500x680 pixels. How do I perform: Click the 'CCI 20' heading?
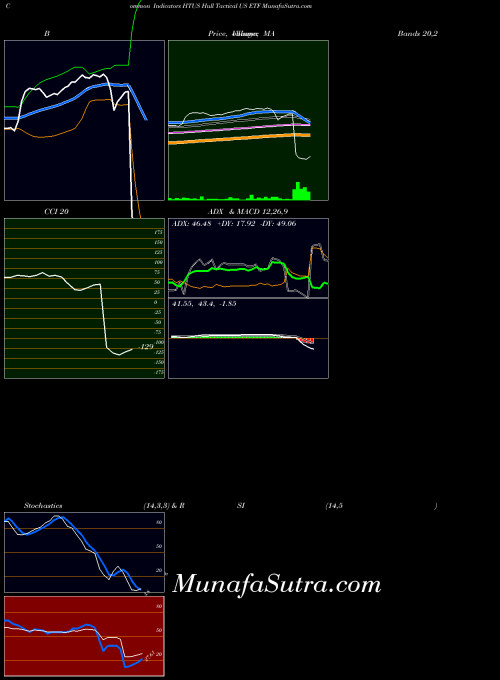click(56, 212)
